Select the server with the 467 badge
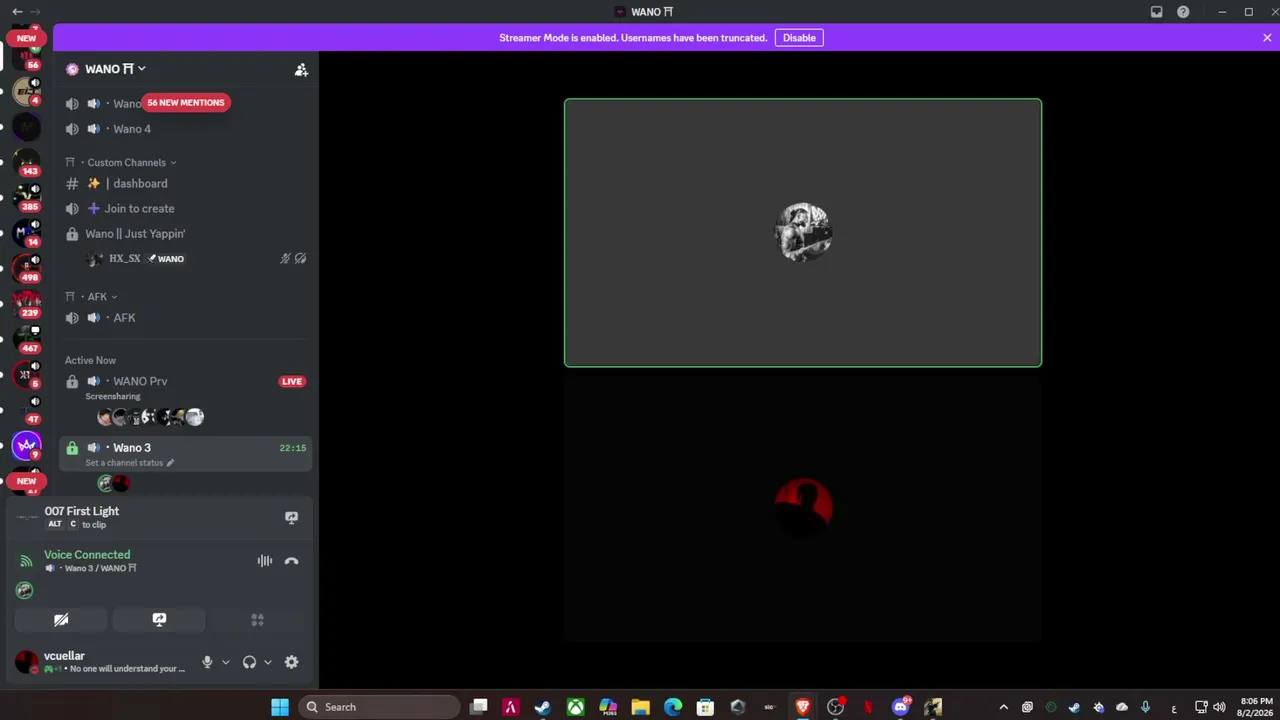Screen dimensions: 1280x720 27,339
